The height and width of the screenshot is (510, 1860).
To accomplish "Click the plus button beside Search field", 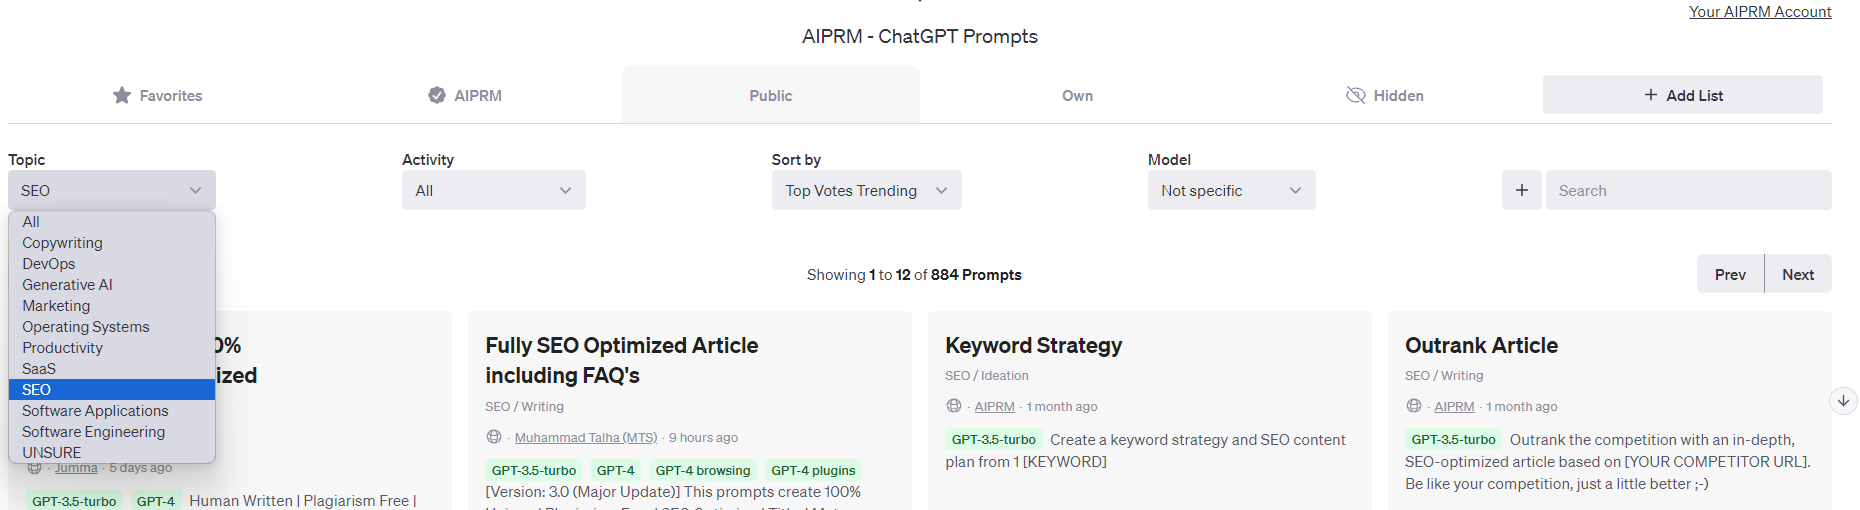I will click(1521, 190).
